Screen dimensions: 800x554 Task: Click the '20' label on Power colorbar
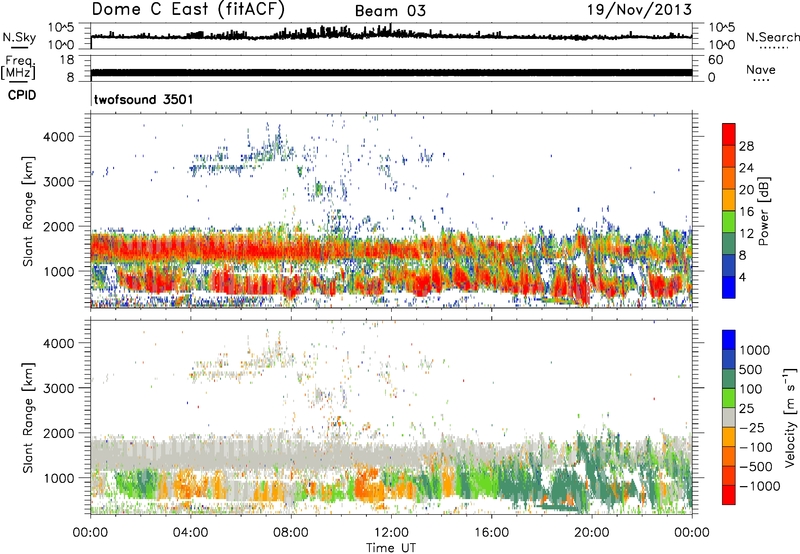click(746, 190)
